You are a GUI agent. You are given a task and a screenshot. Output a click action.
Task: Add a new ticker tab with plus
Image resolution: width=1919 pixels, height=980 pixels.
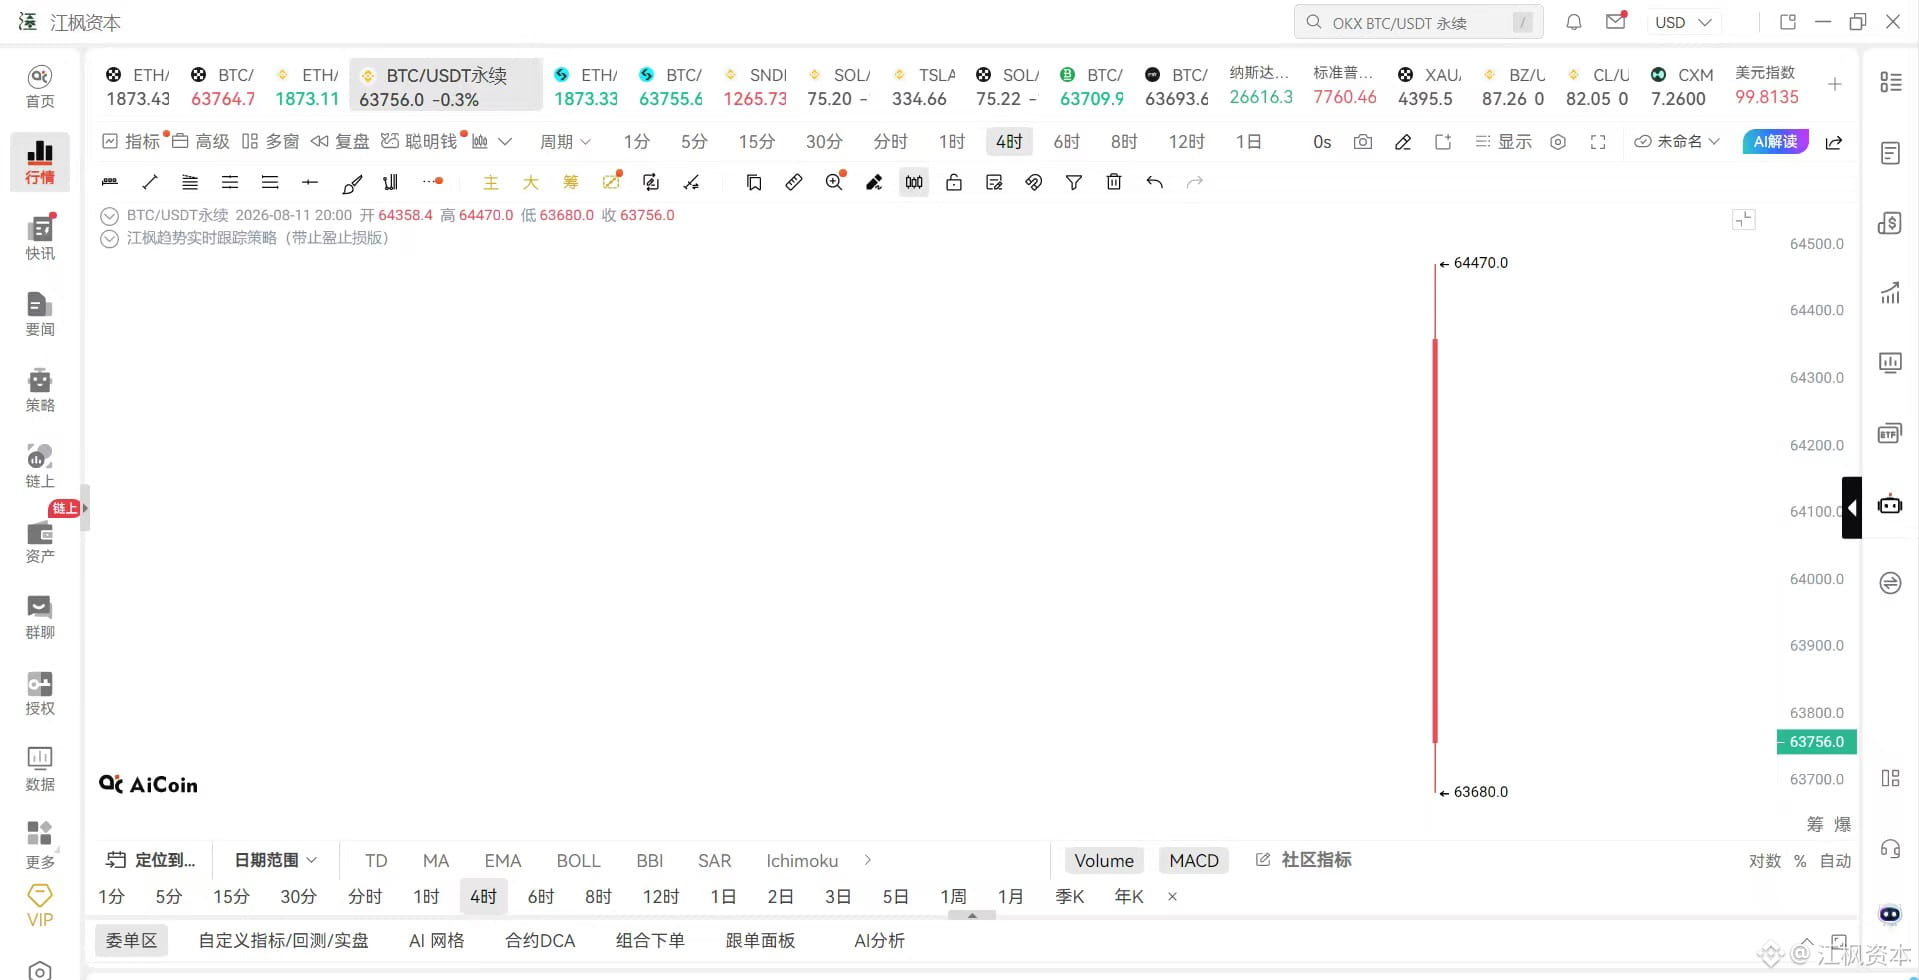[1835, 85]
